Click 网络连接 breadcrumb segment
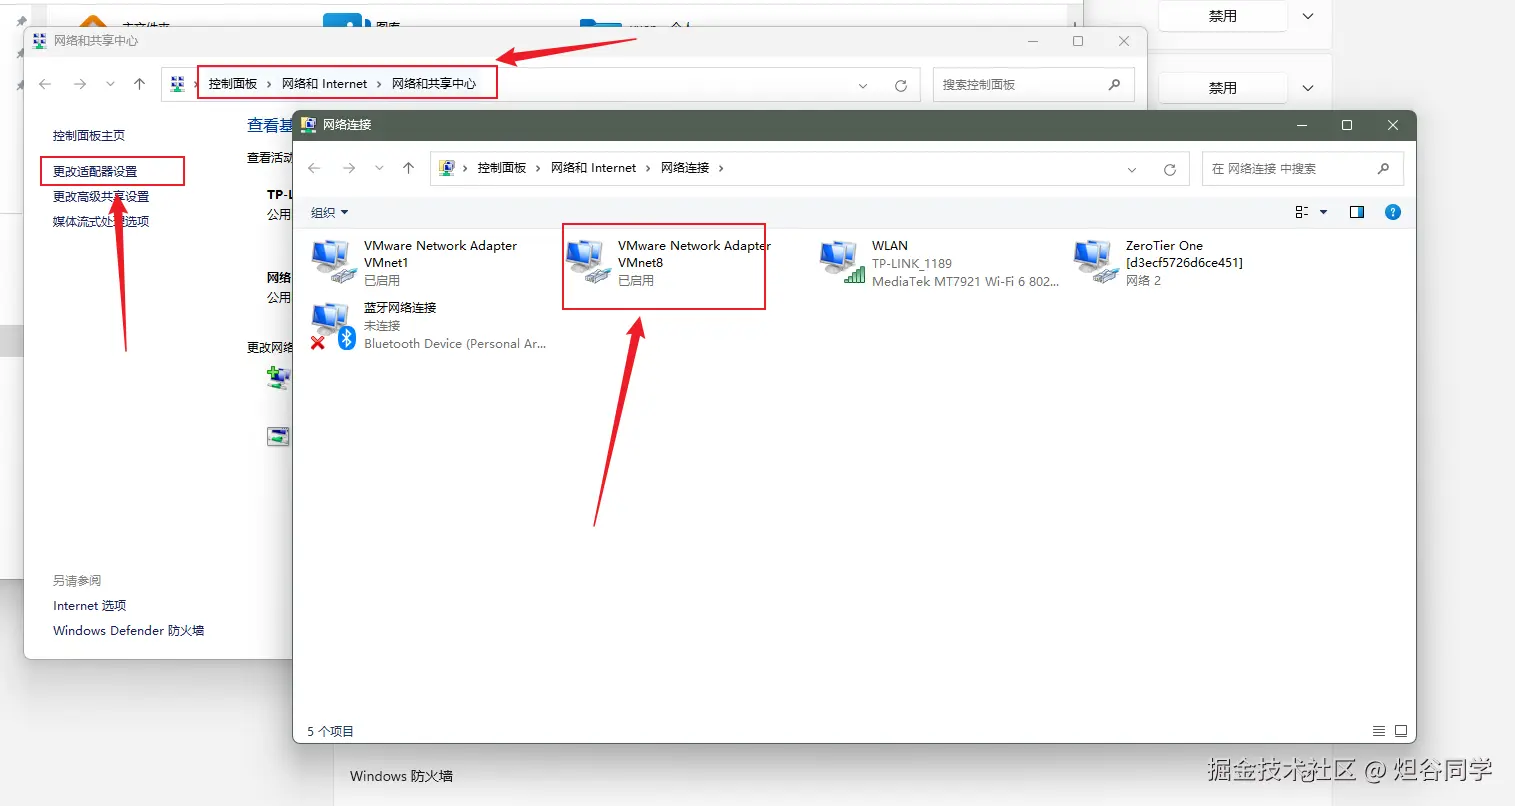Viewport: 1515px width, 806px height. pos(685,168)
